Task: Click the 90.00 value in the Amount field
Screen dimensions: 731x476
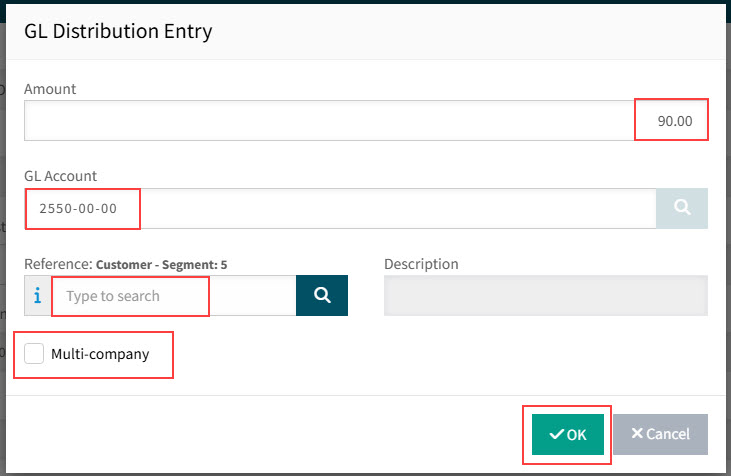Action: (674, 120)
